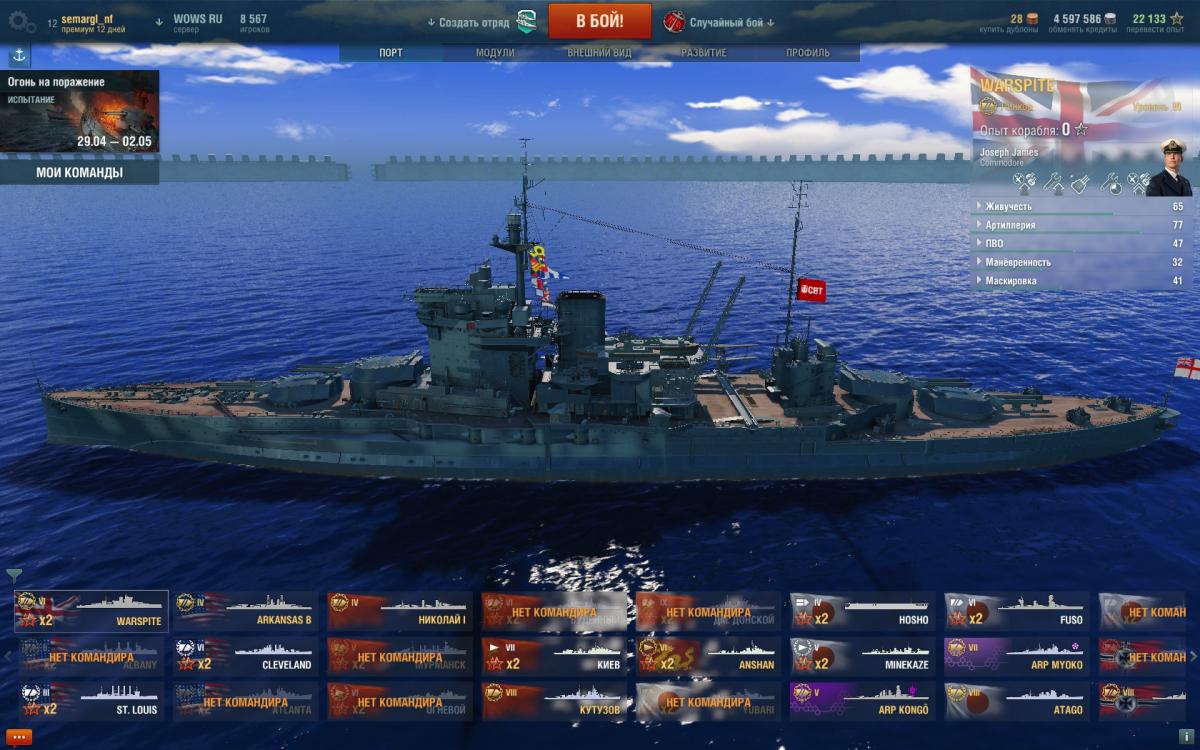Open the carousel filter funnel icon
This screenshot has height=750, width=1200.
(14, 575)
